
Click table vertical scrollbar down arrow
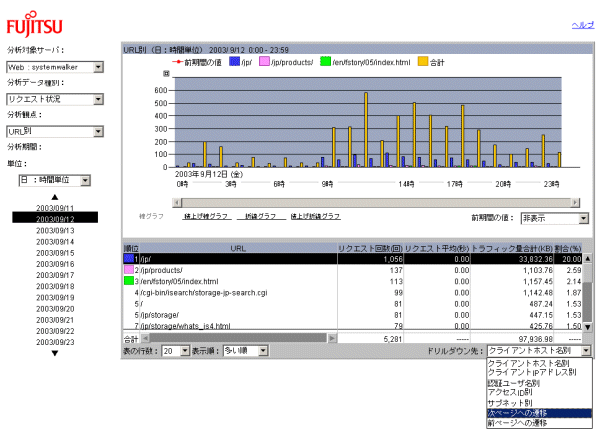click(x=588, y=327)
